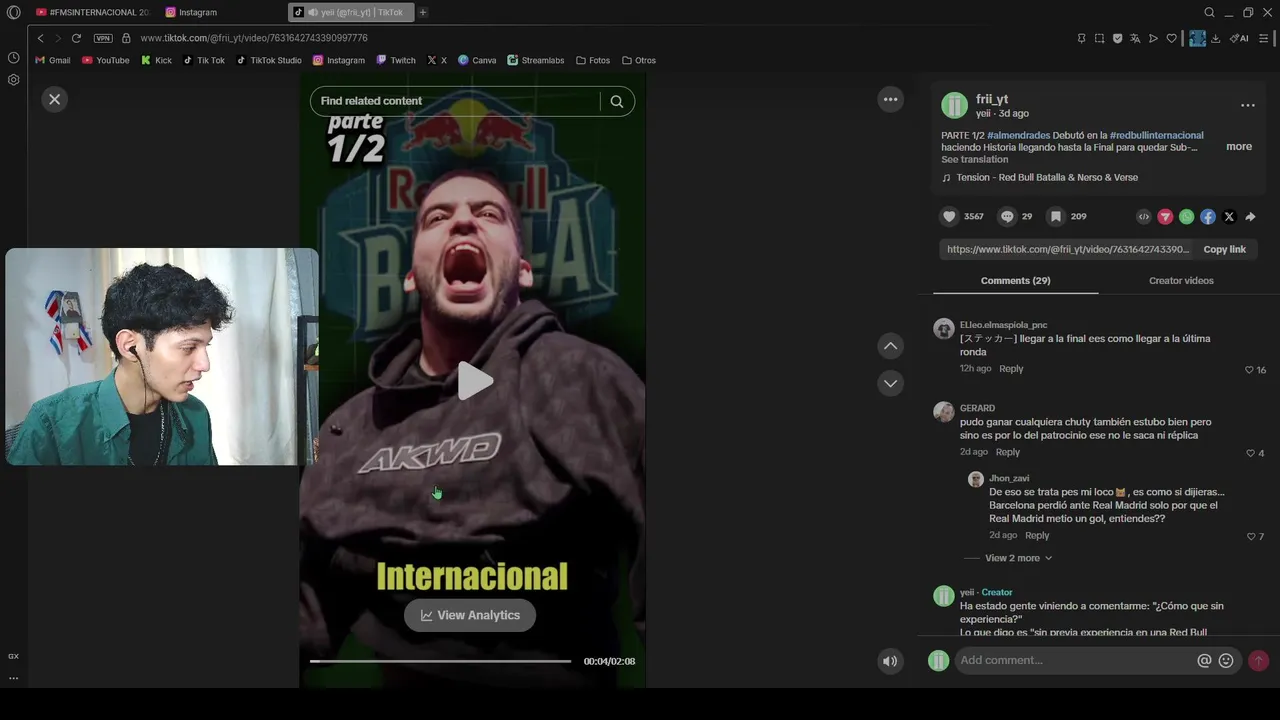1280x720 pixels.
Task: Get embed code for the video
Action: (x=1144, y=216)
